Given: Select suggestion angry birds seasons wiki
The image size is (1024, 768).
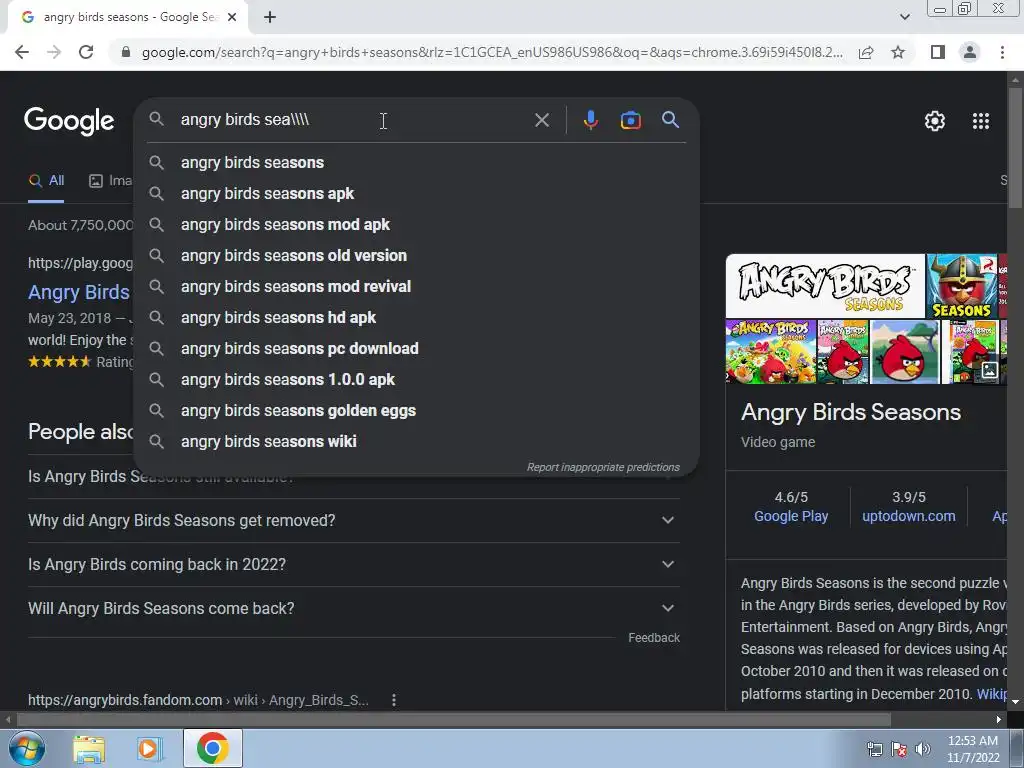Looking at the screenshot, I should (416, 441).
